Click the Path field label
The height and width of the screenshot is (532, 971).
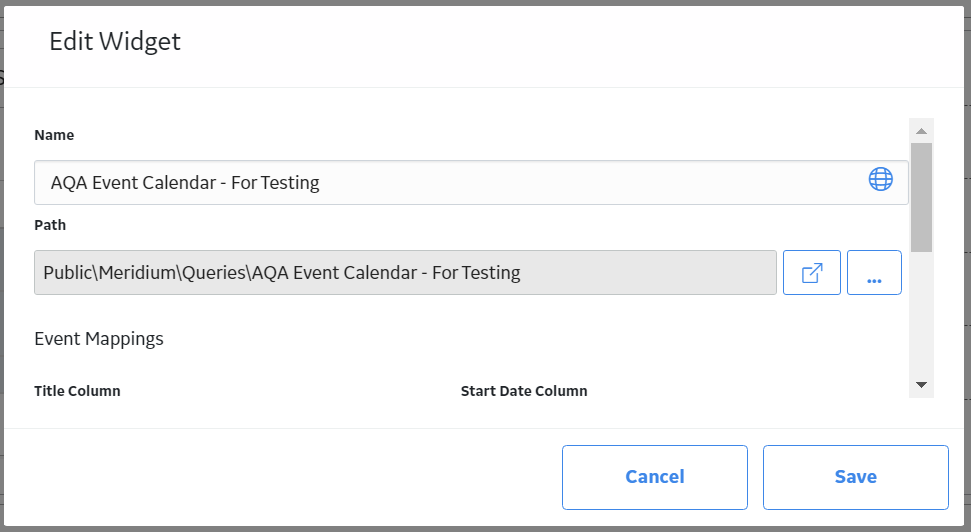pyautogui.click(x=50, y=225)
